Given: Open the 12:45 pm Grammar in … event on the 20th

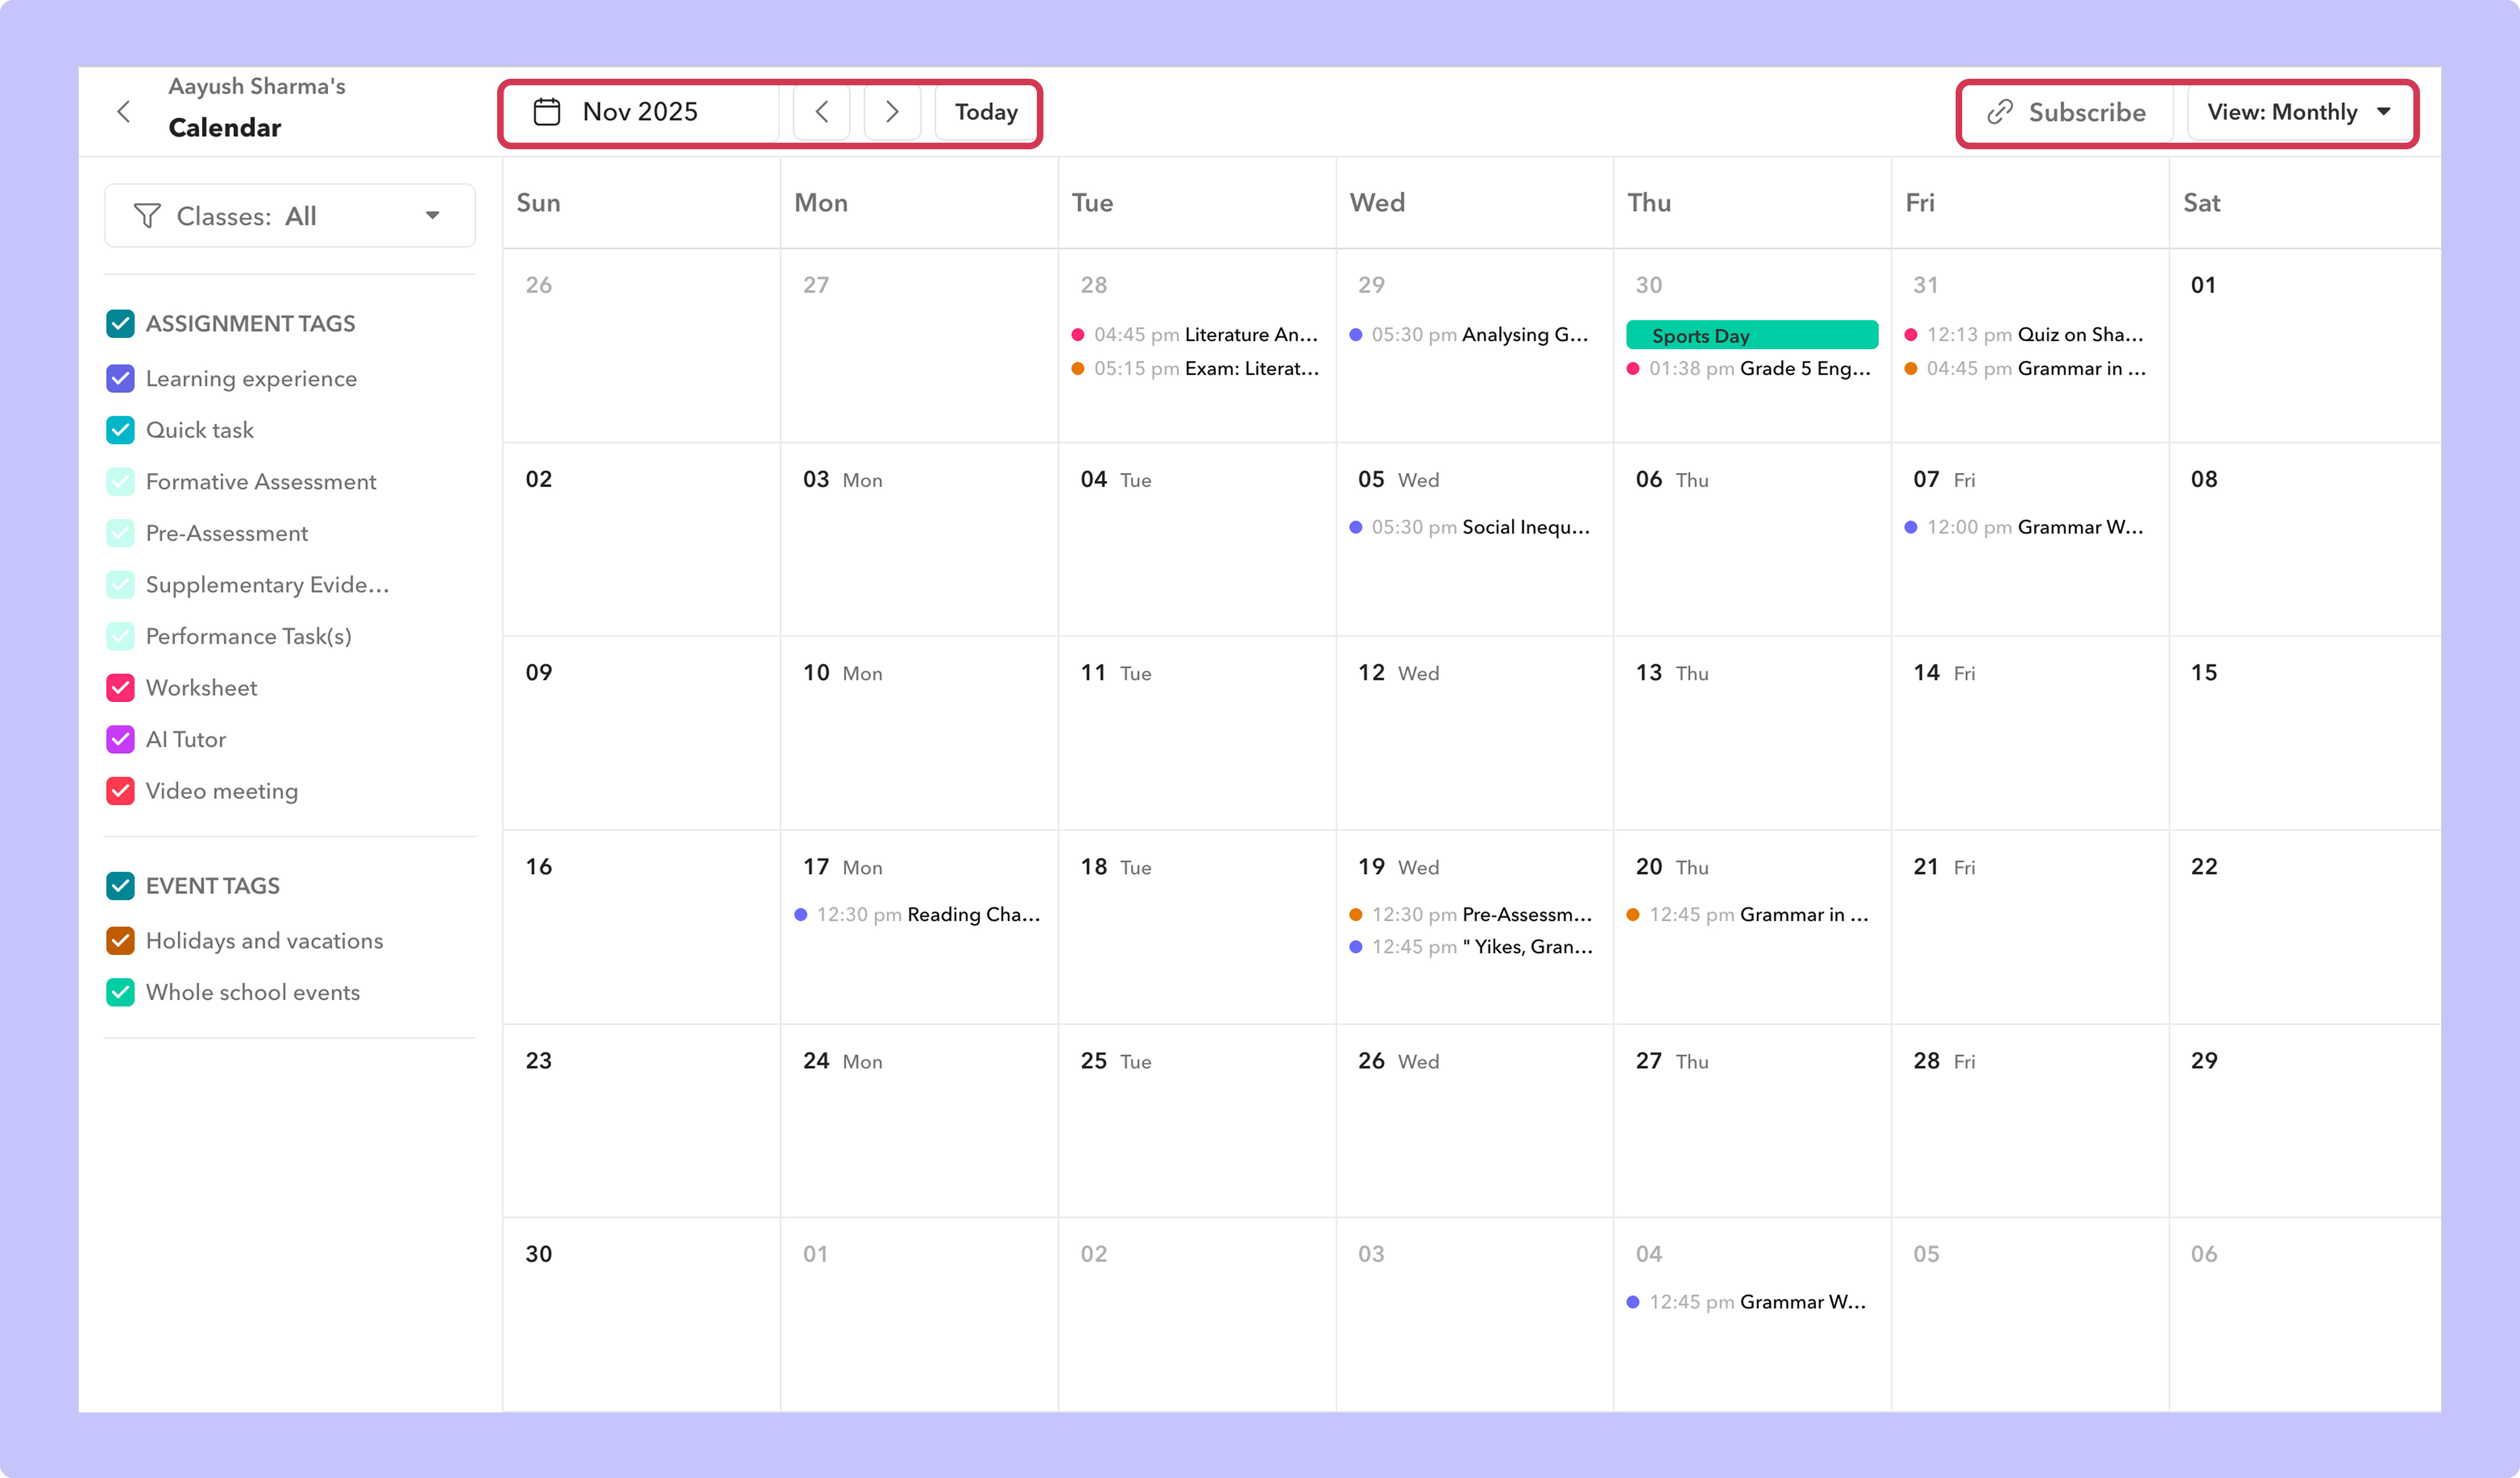Looking at the screenshot, I should [x=1748, y=915].
